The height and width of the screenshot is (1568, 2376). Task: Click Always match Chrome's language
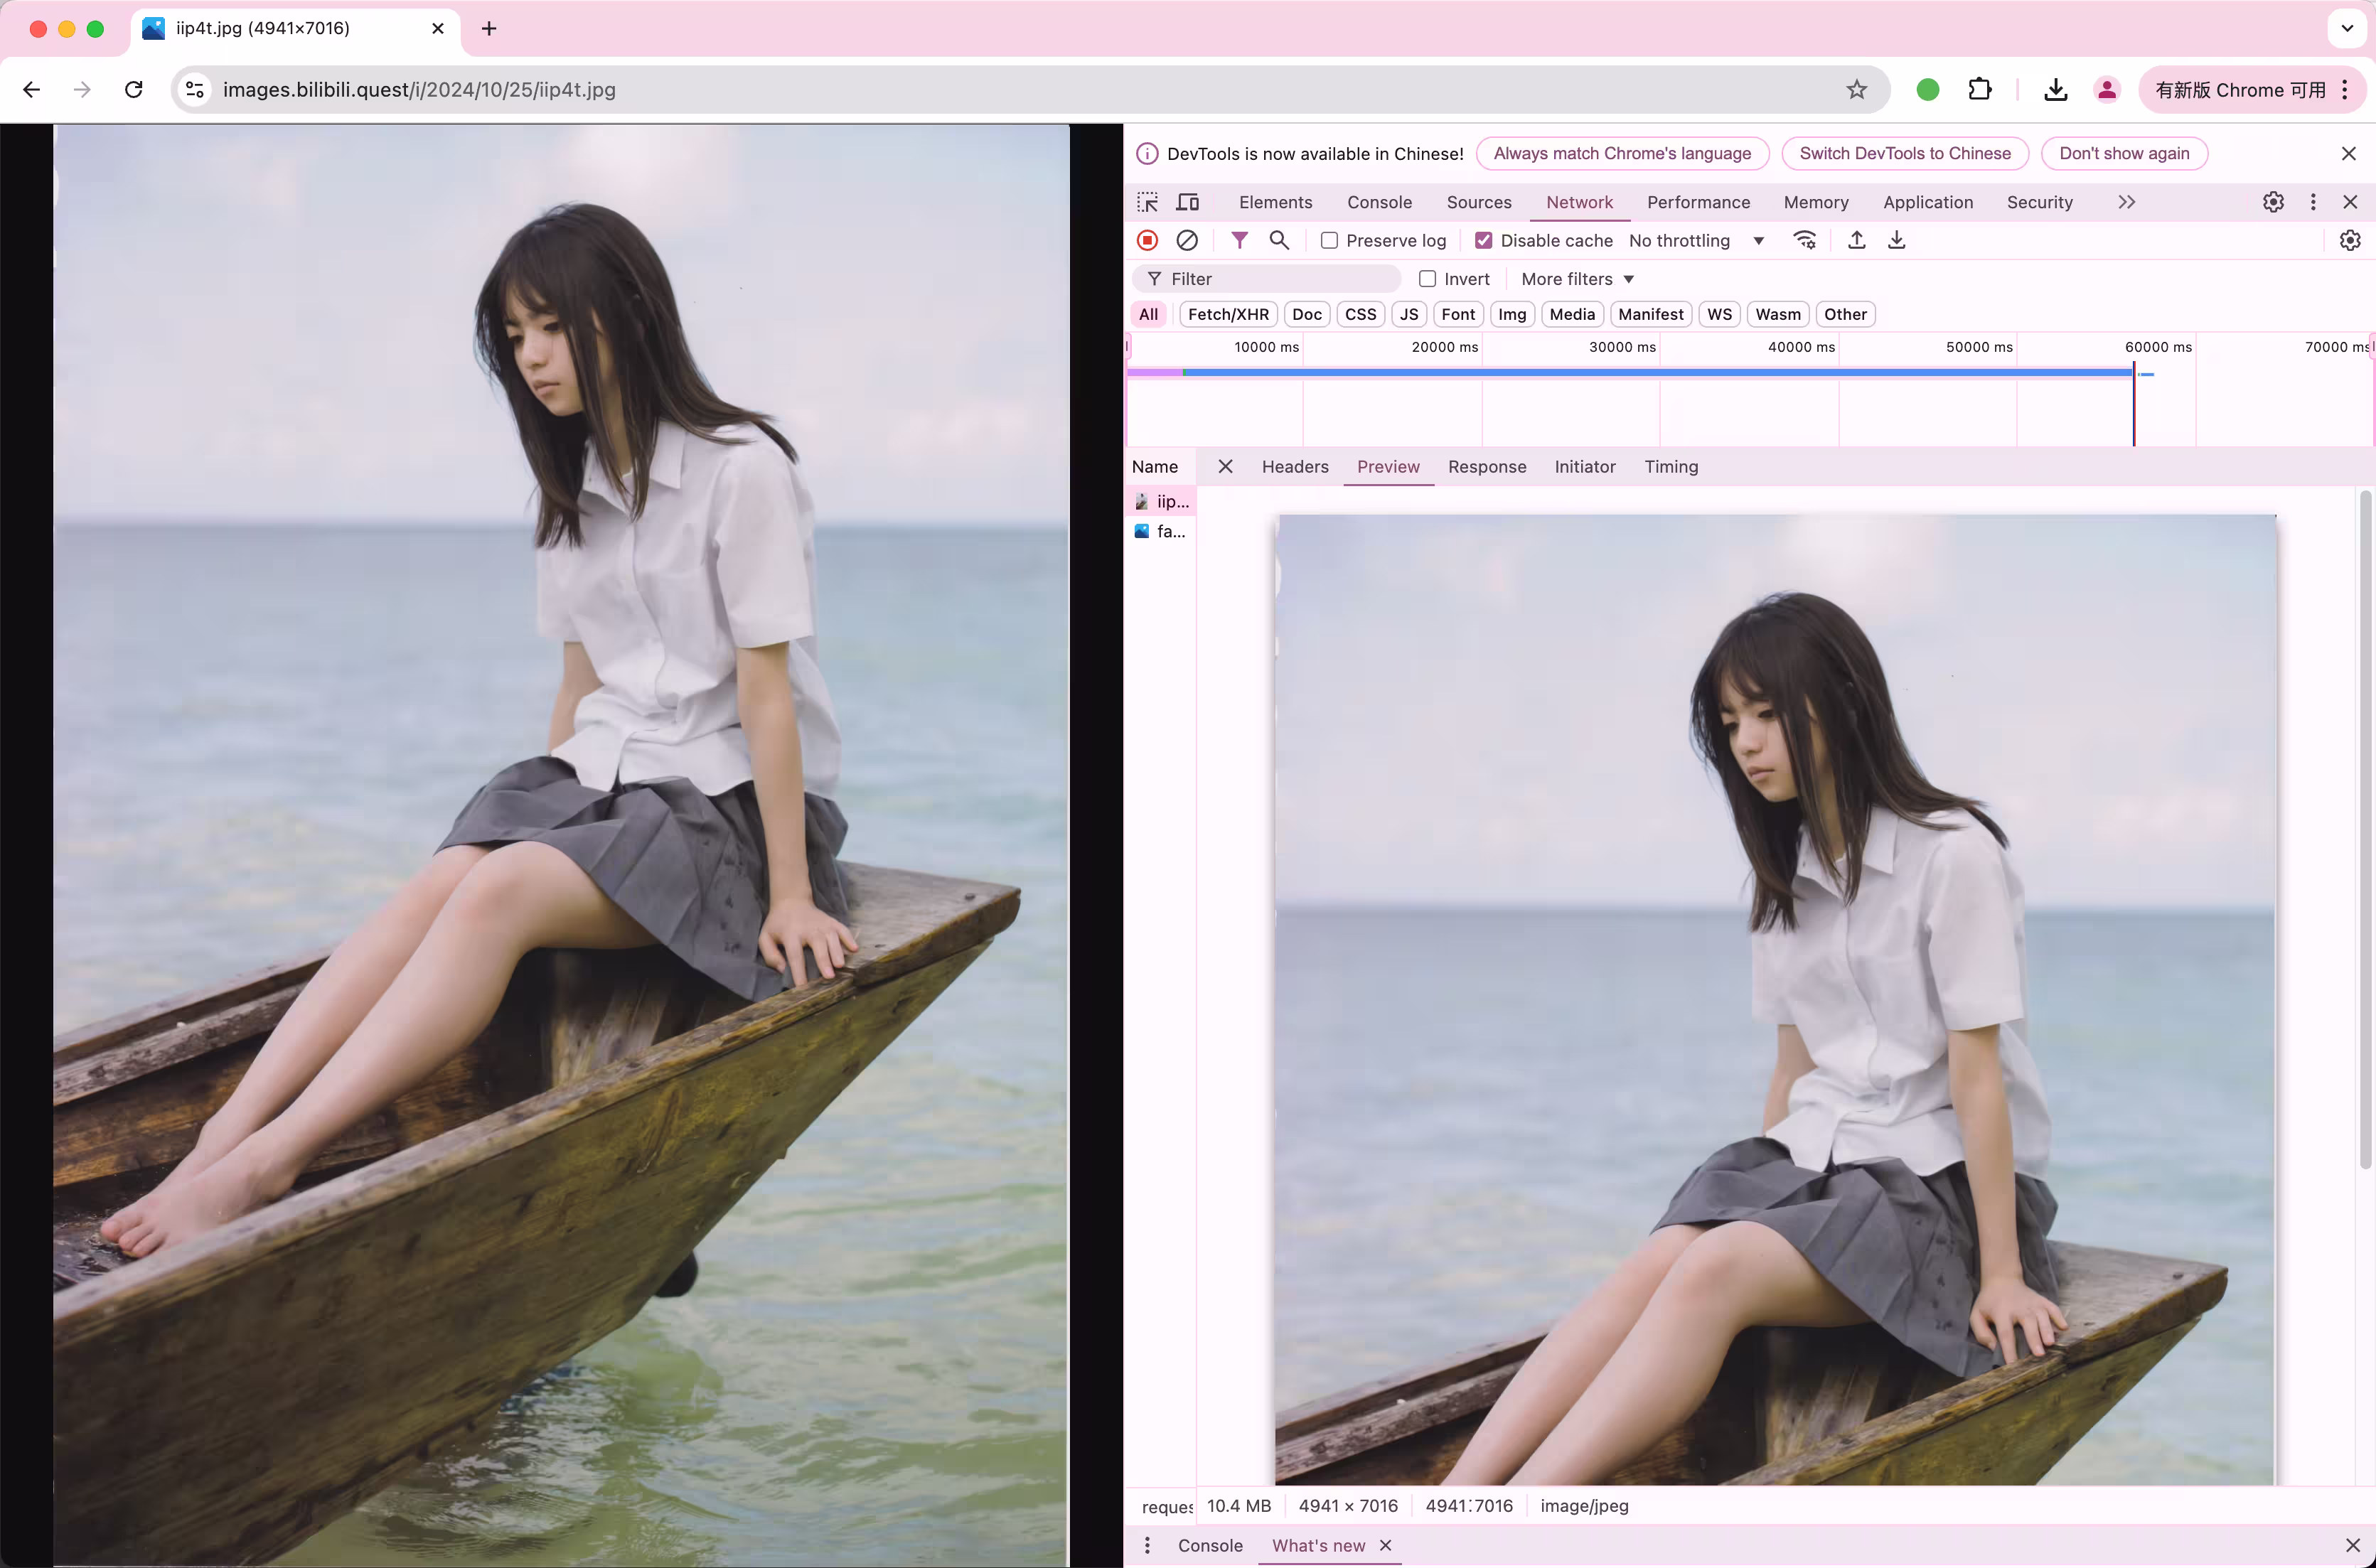click(x=1622, y=153)
